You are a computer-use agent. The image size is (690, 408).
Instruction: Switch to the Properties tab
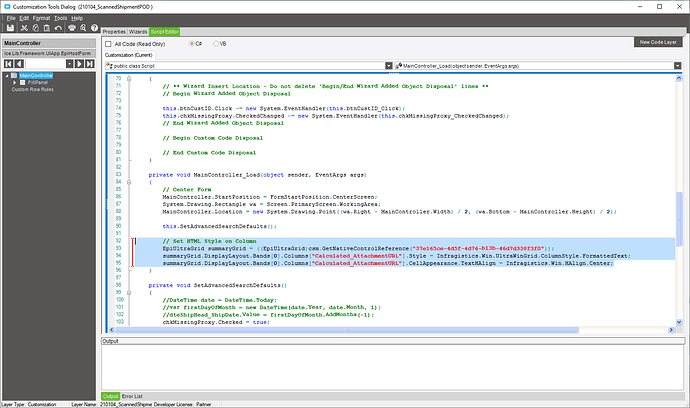click(x=114, y=32)
